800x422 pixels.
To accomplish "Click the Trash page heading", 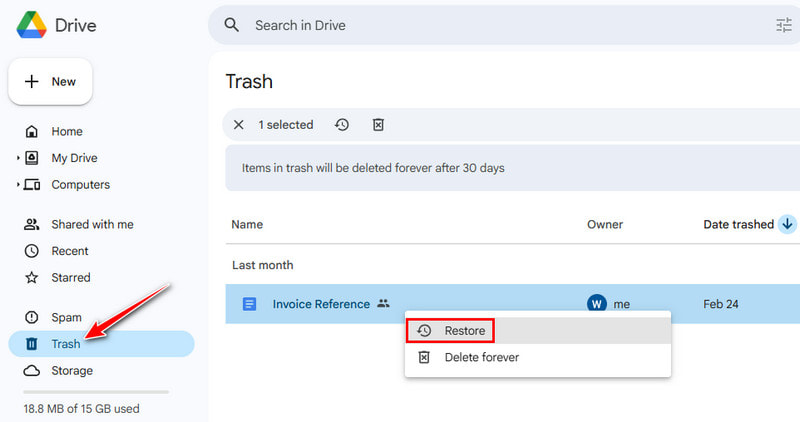I will [x=249, y=82].
